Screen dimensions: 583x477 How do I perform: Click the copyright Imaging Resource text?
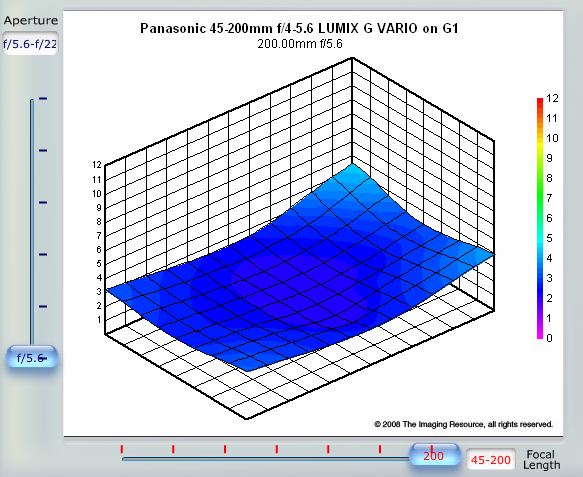(464, 424)
